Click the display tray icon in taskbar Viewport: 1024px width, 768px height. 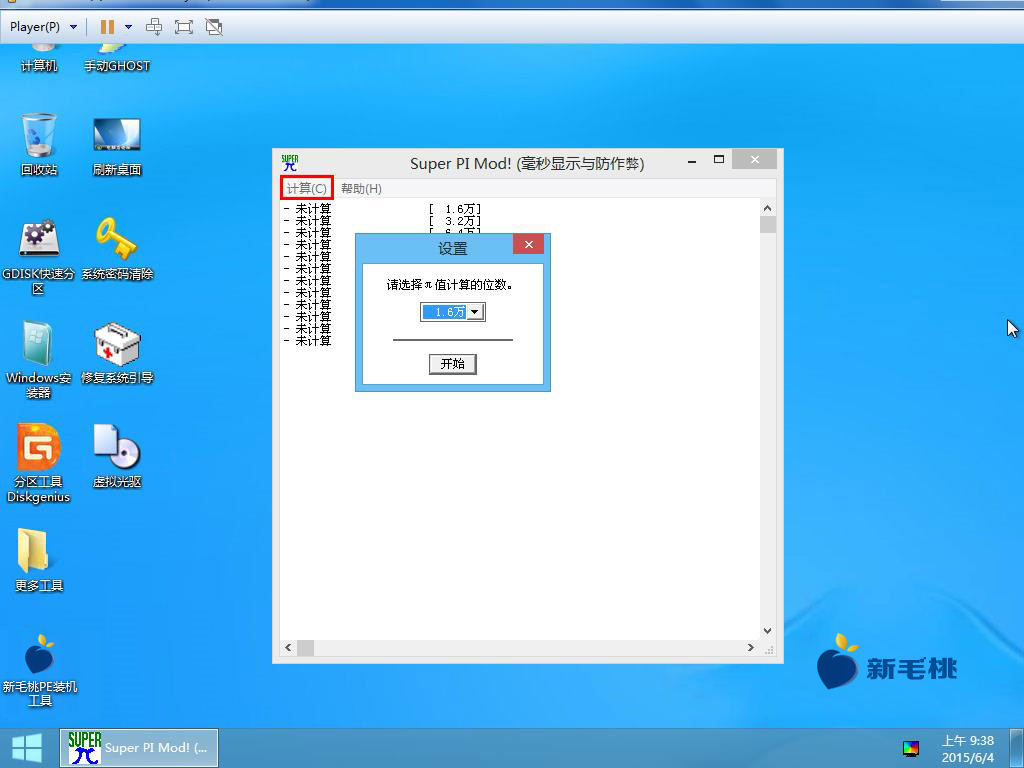coord(911,748)
